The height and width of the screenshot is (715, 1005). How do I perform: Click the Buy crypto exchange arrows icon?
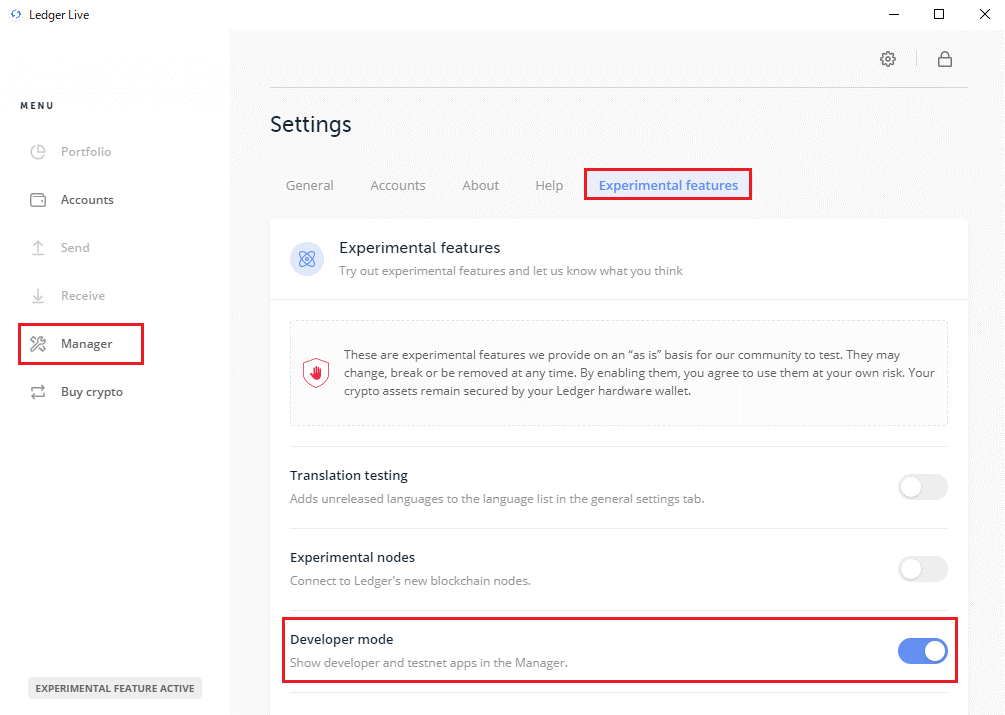[38, 392]
